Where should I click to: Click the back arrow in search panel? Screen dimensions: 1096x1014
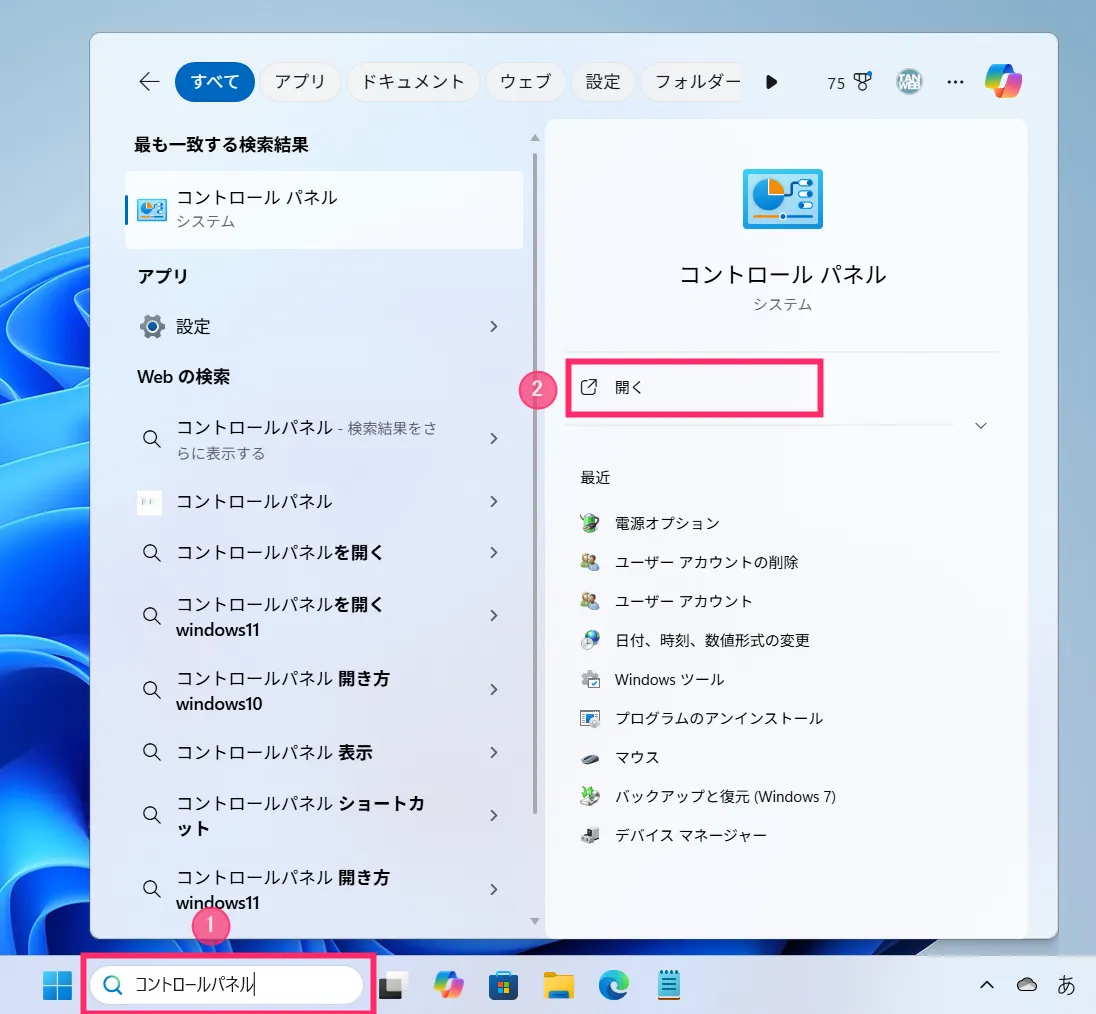click(x=149, y=82)
